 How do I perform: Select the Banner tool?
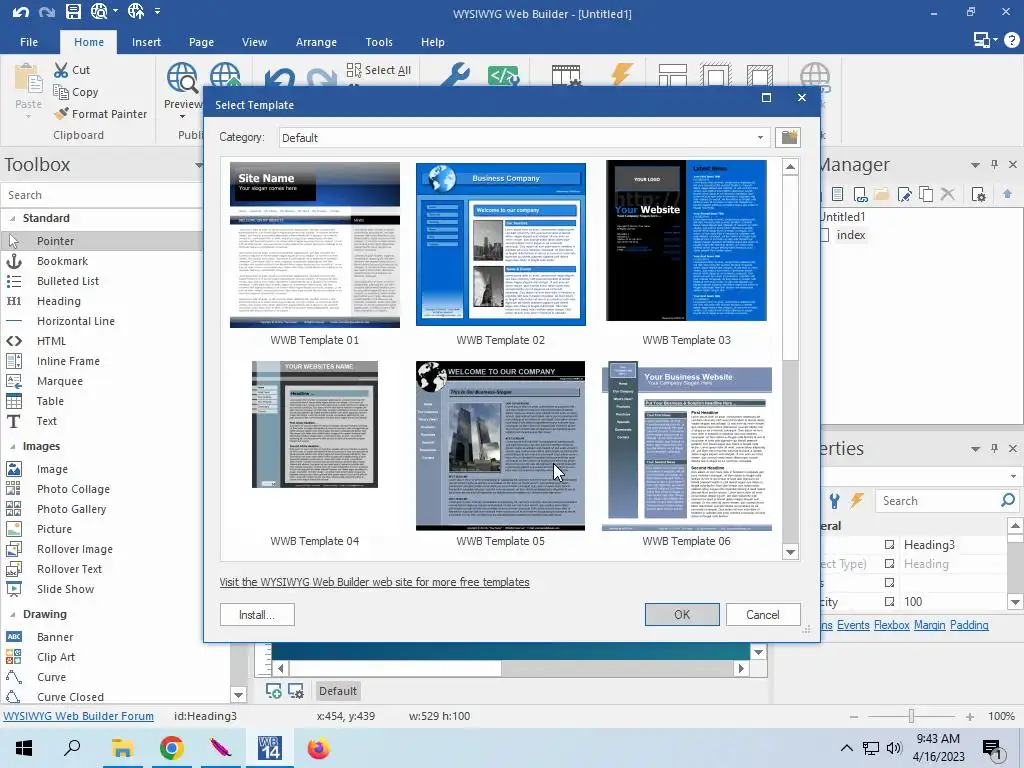[x=55, y=637]
